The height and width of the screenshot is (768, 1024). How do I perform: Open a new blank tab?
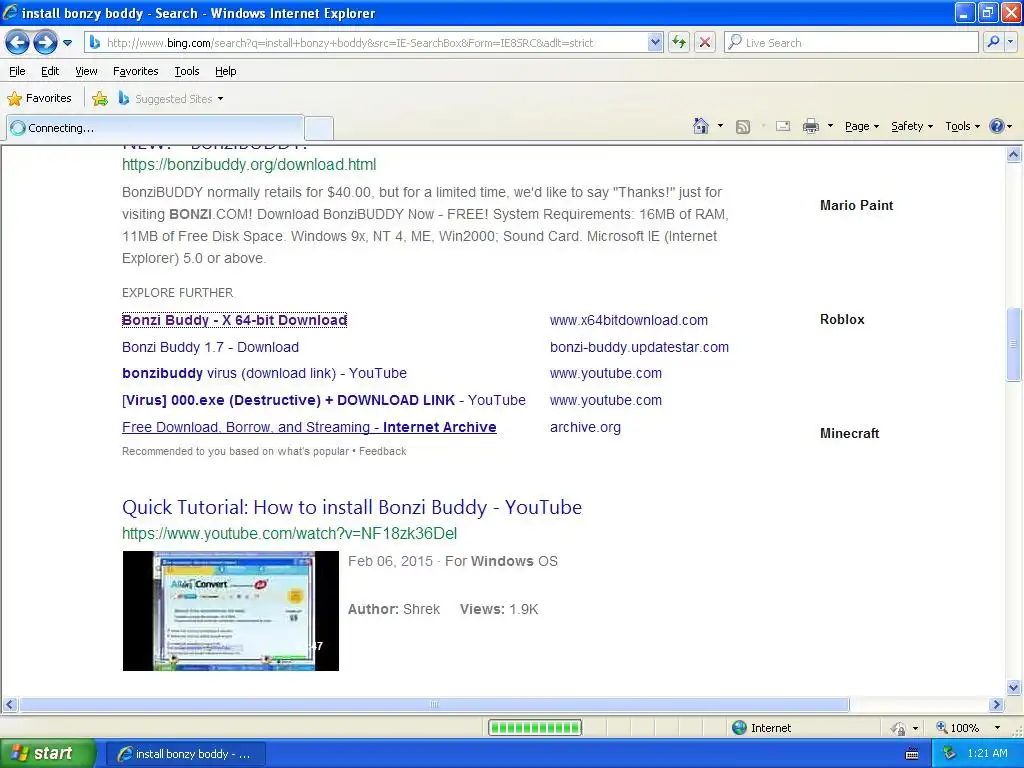(319, 128)
